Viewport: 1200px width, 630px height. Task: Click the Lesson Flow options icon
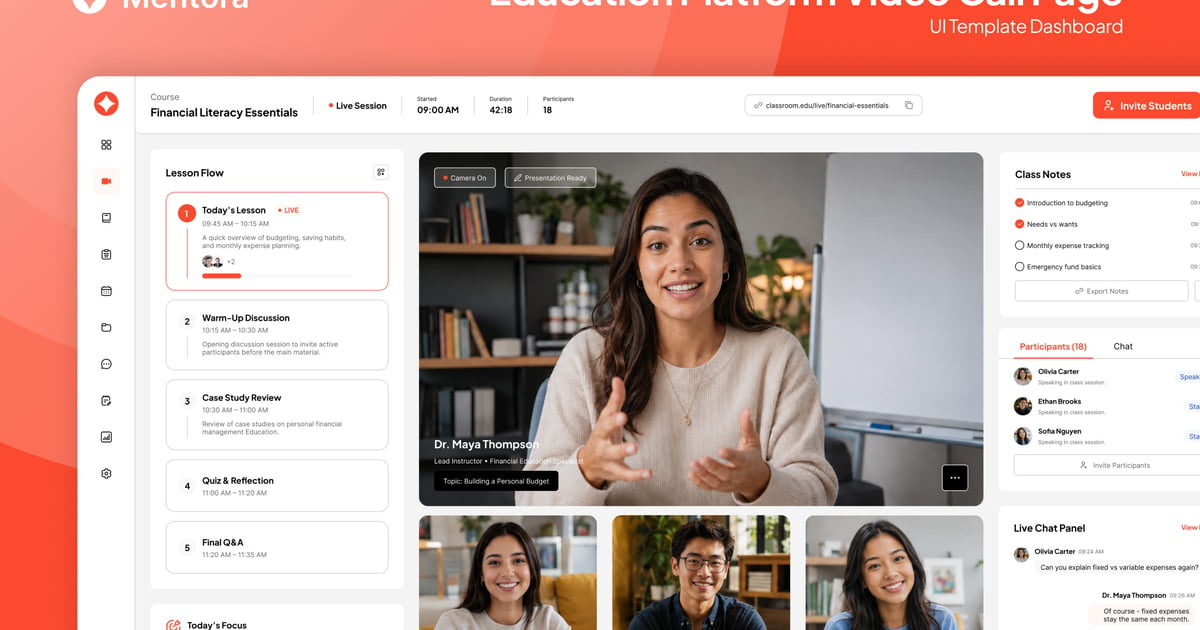point(380,172)
